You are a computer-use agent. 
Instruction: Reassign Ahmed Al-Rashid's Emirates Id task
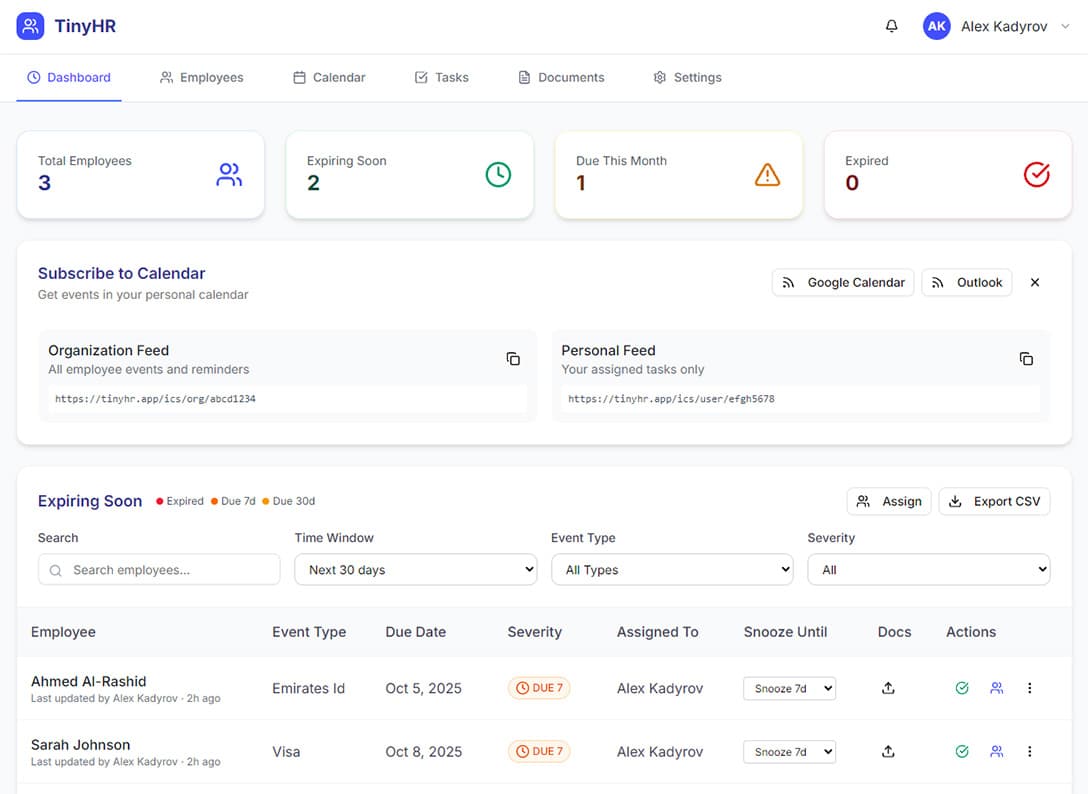pyautogui.click(x=996, y=688)
